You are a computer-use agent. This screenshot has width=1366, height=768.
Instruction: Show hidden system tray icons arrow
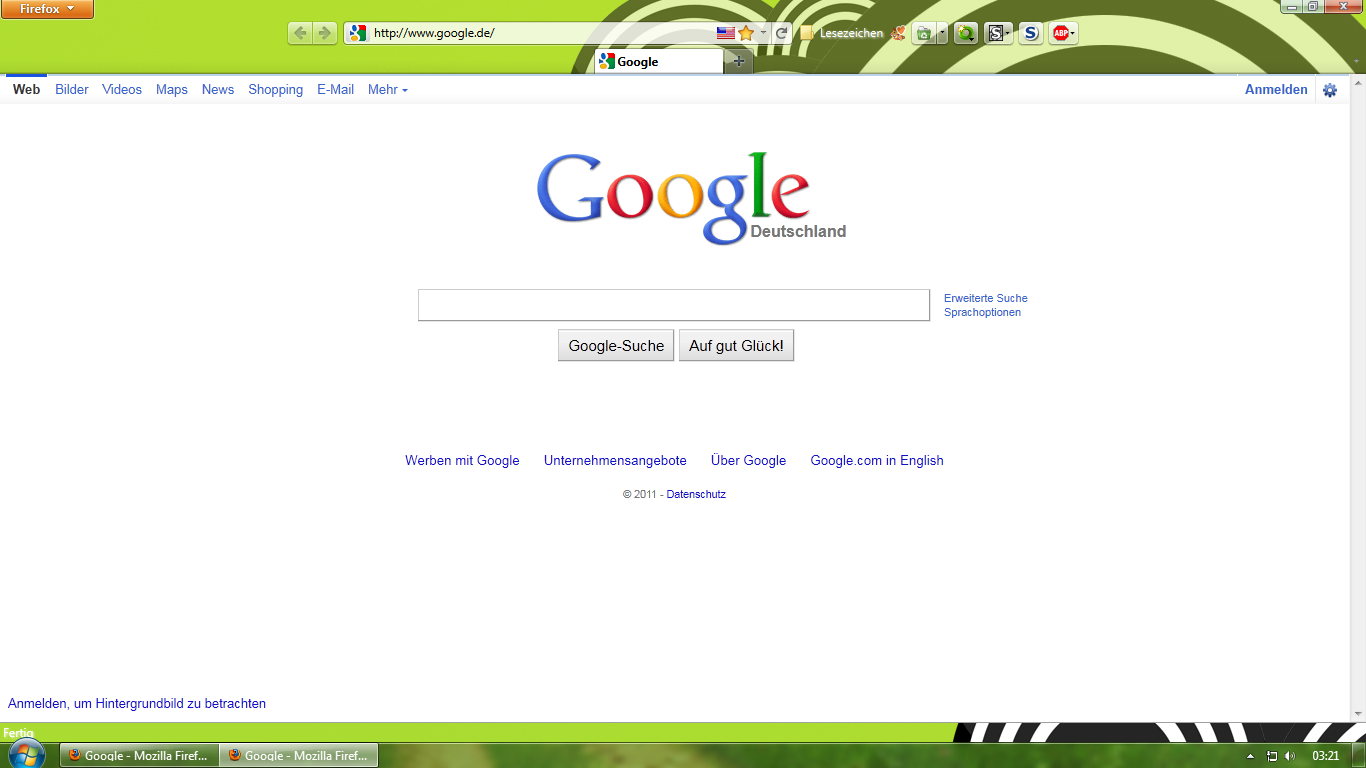point(1250,756)
